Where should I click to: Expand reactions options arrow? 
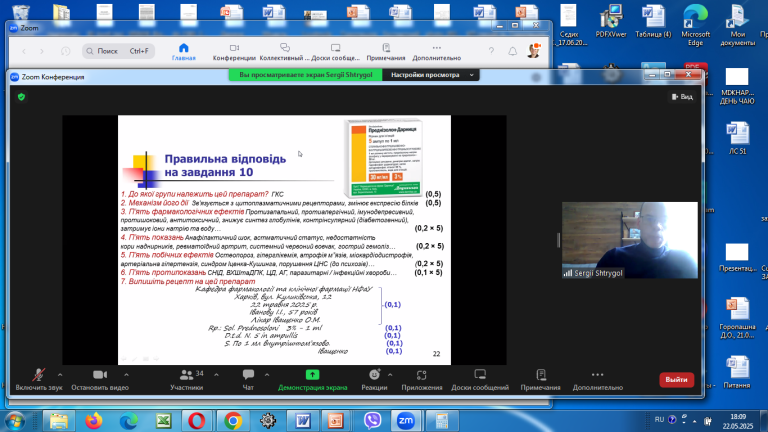point(390,375)
